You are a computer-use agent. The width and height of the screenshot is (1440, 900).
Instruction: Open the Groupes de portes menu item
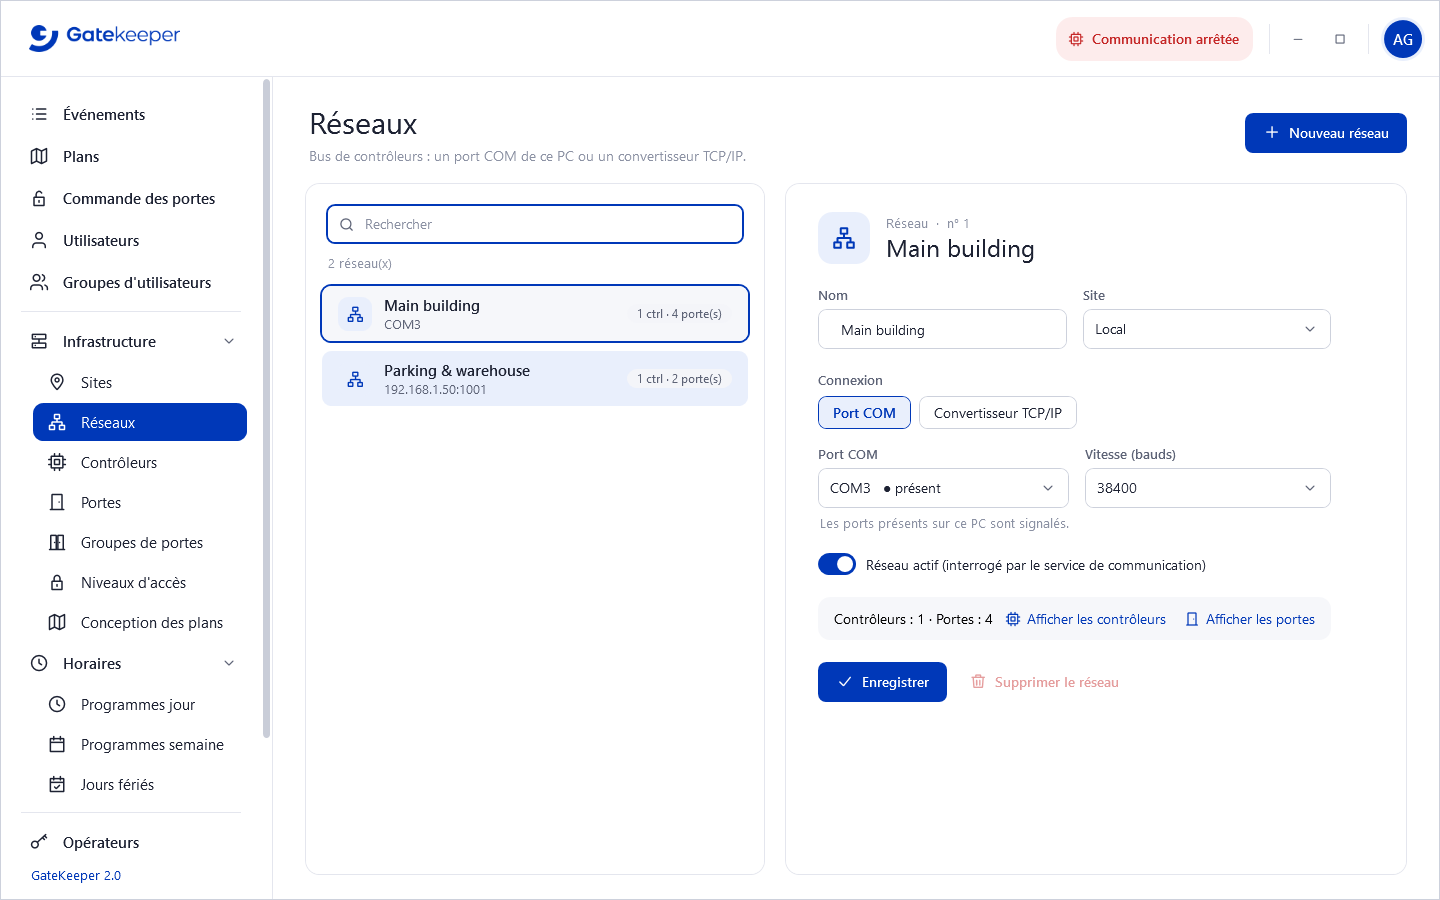(140, 542)
